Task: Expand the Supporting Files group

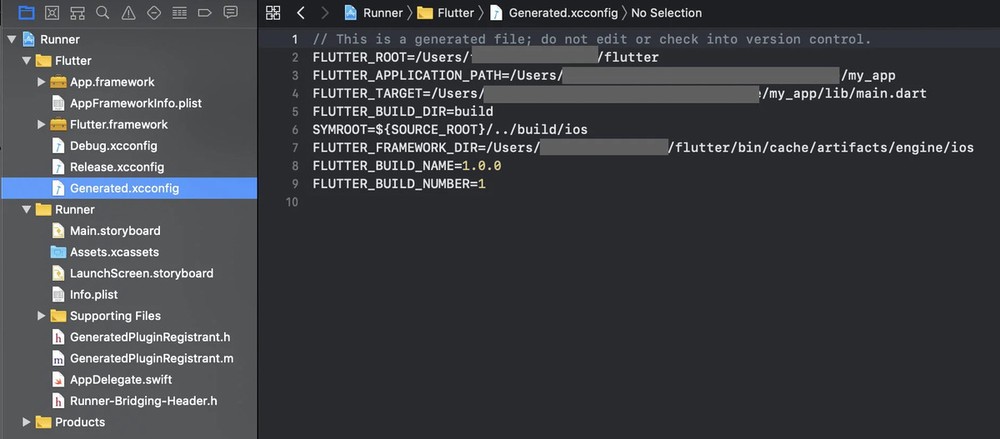Action: pos(41,316)
